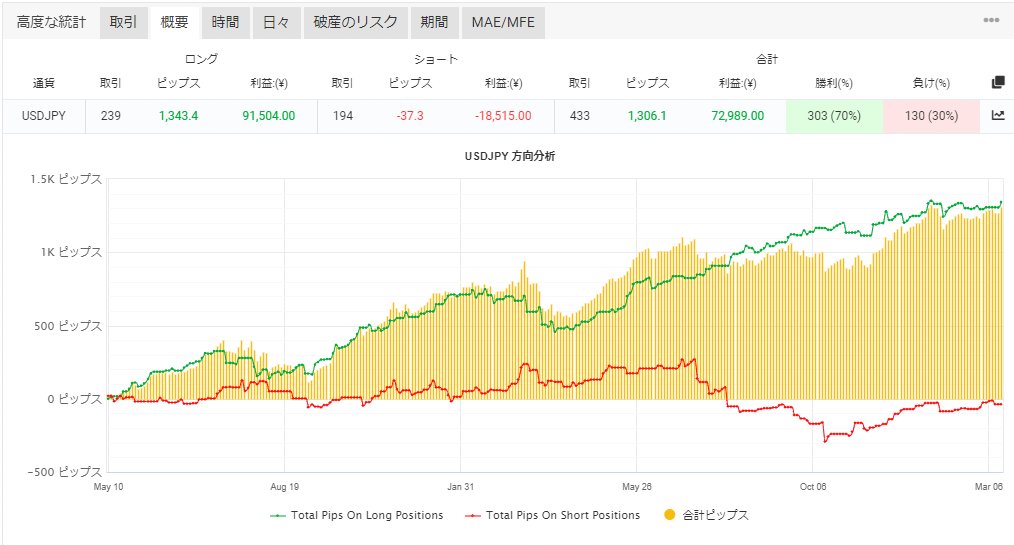This screenshot has width=1014, height=545.
Task: Click the Oct 06 x-axis label
Action: pos(813,487)
